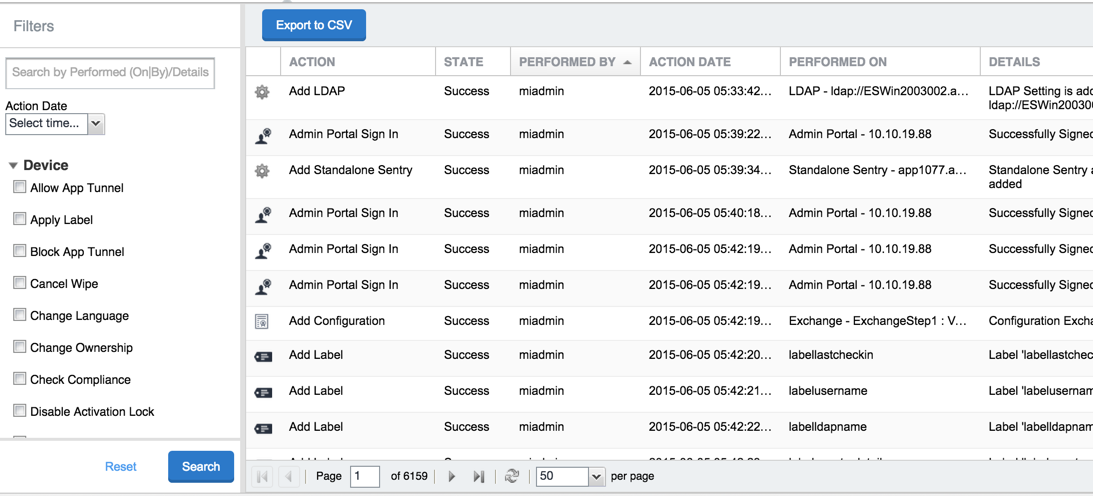Collapse the Device filter section

pyautogui.click(x=14, y=165)
